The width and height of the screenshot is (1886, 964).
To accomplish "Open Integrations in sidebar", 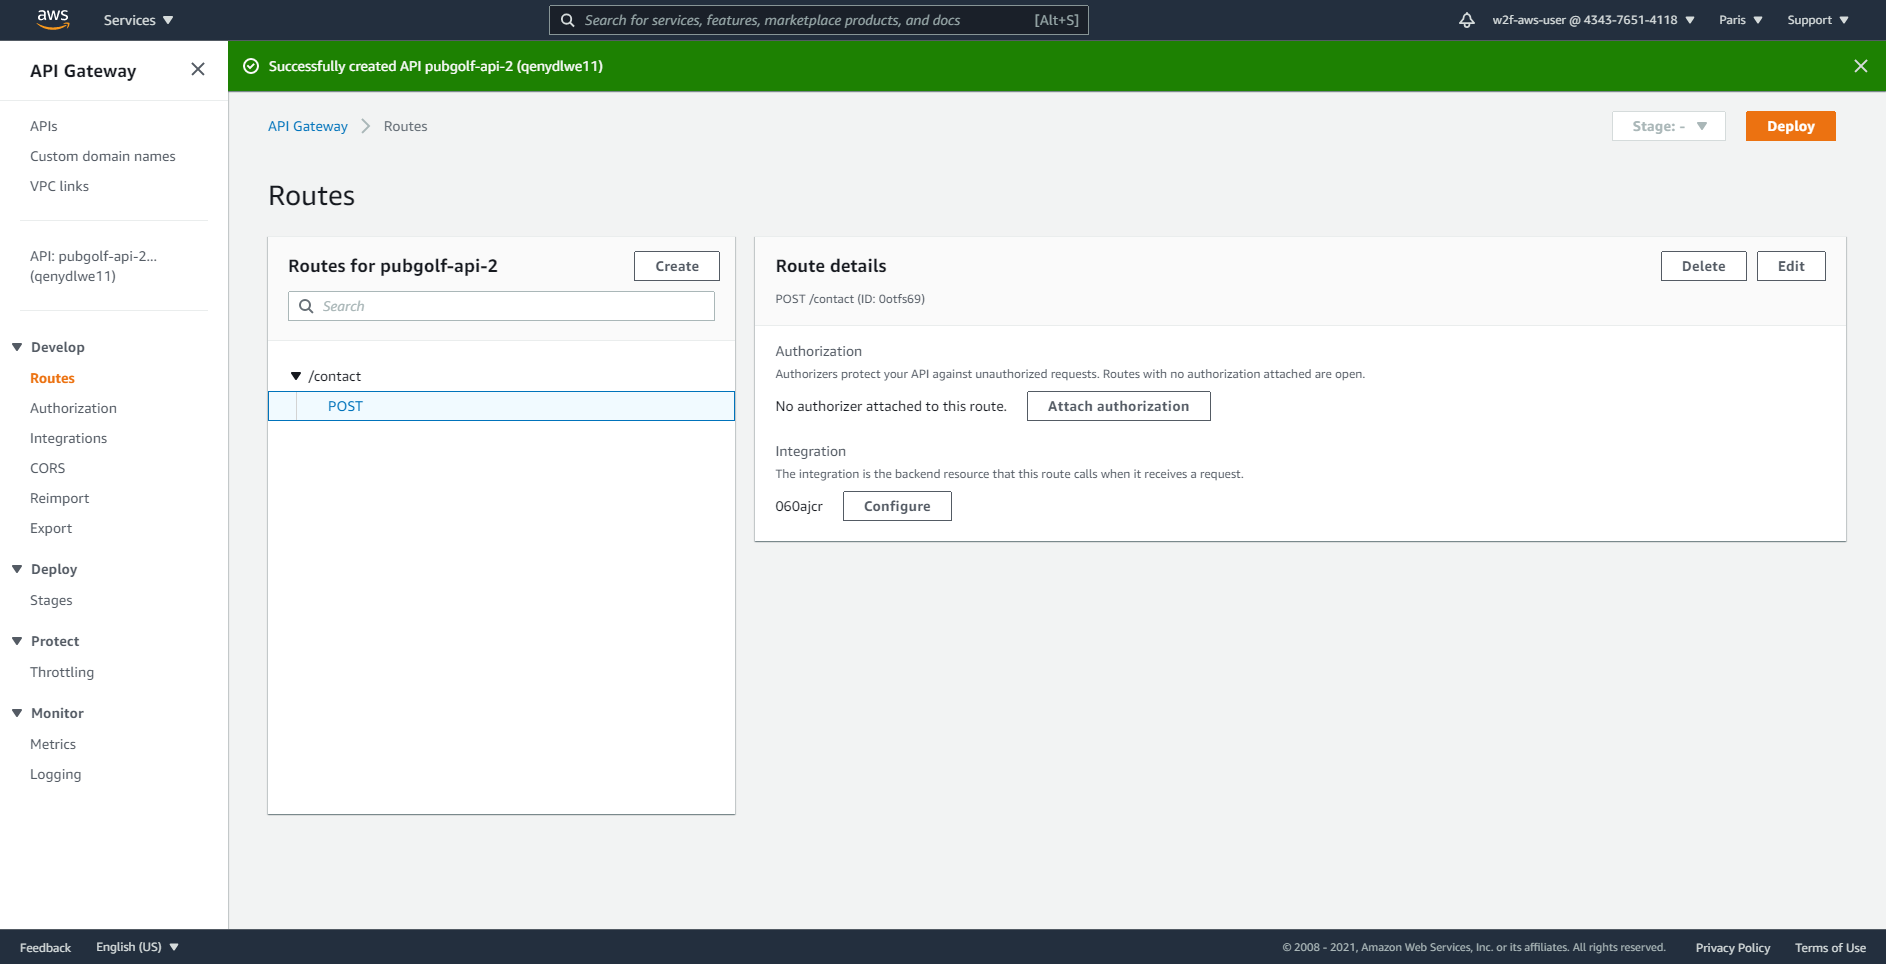I will click(68, 438).
